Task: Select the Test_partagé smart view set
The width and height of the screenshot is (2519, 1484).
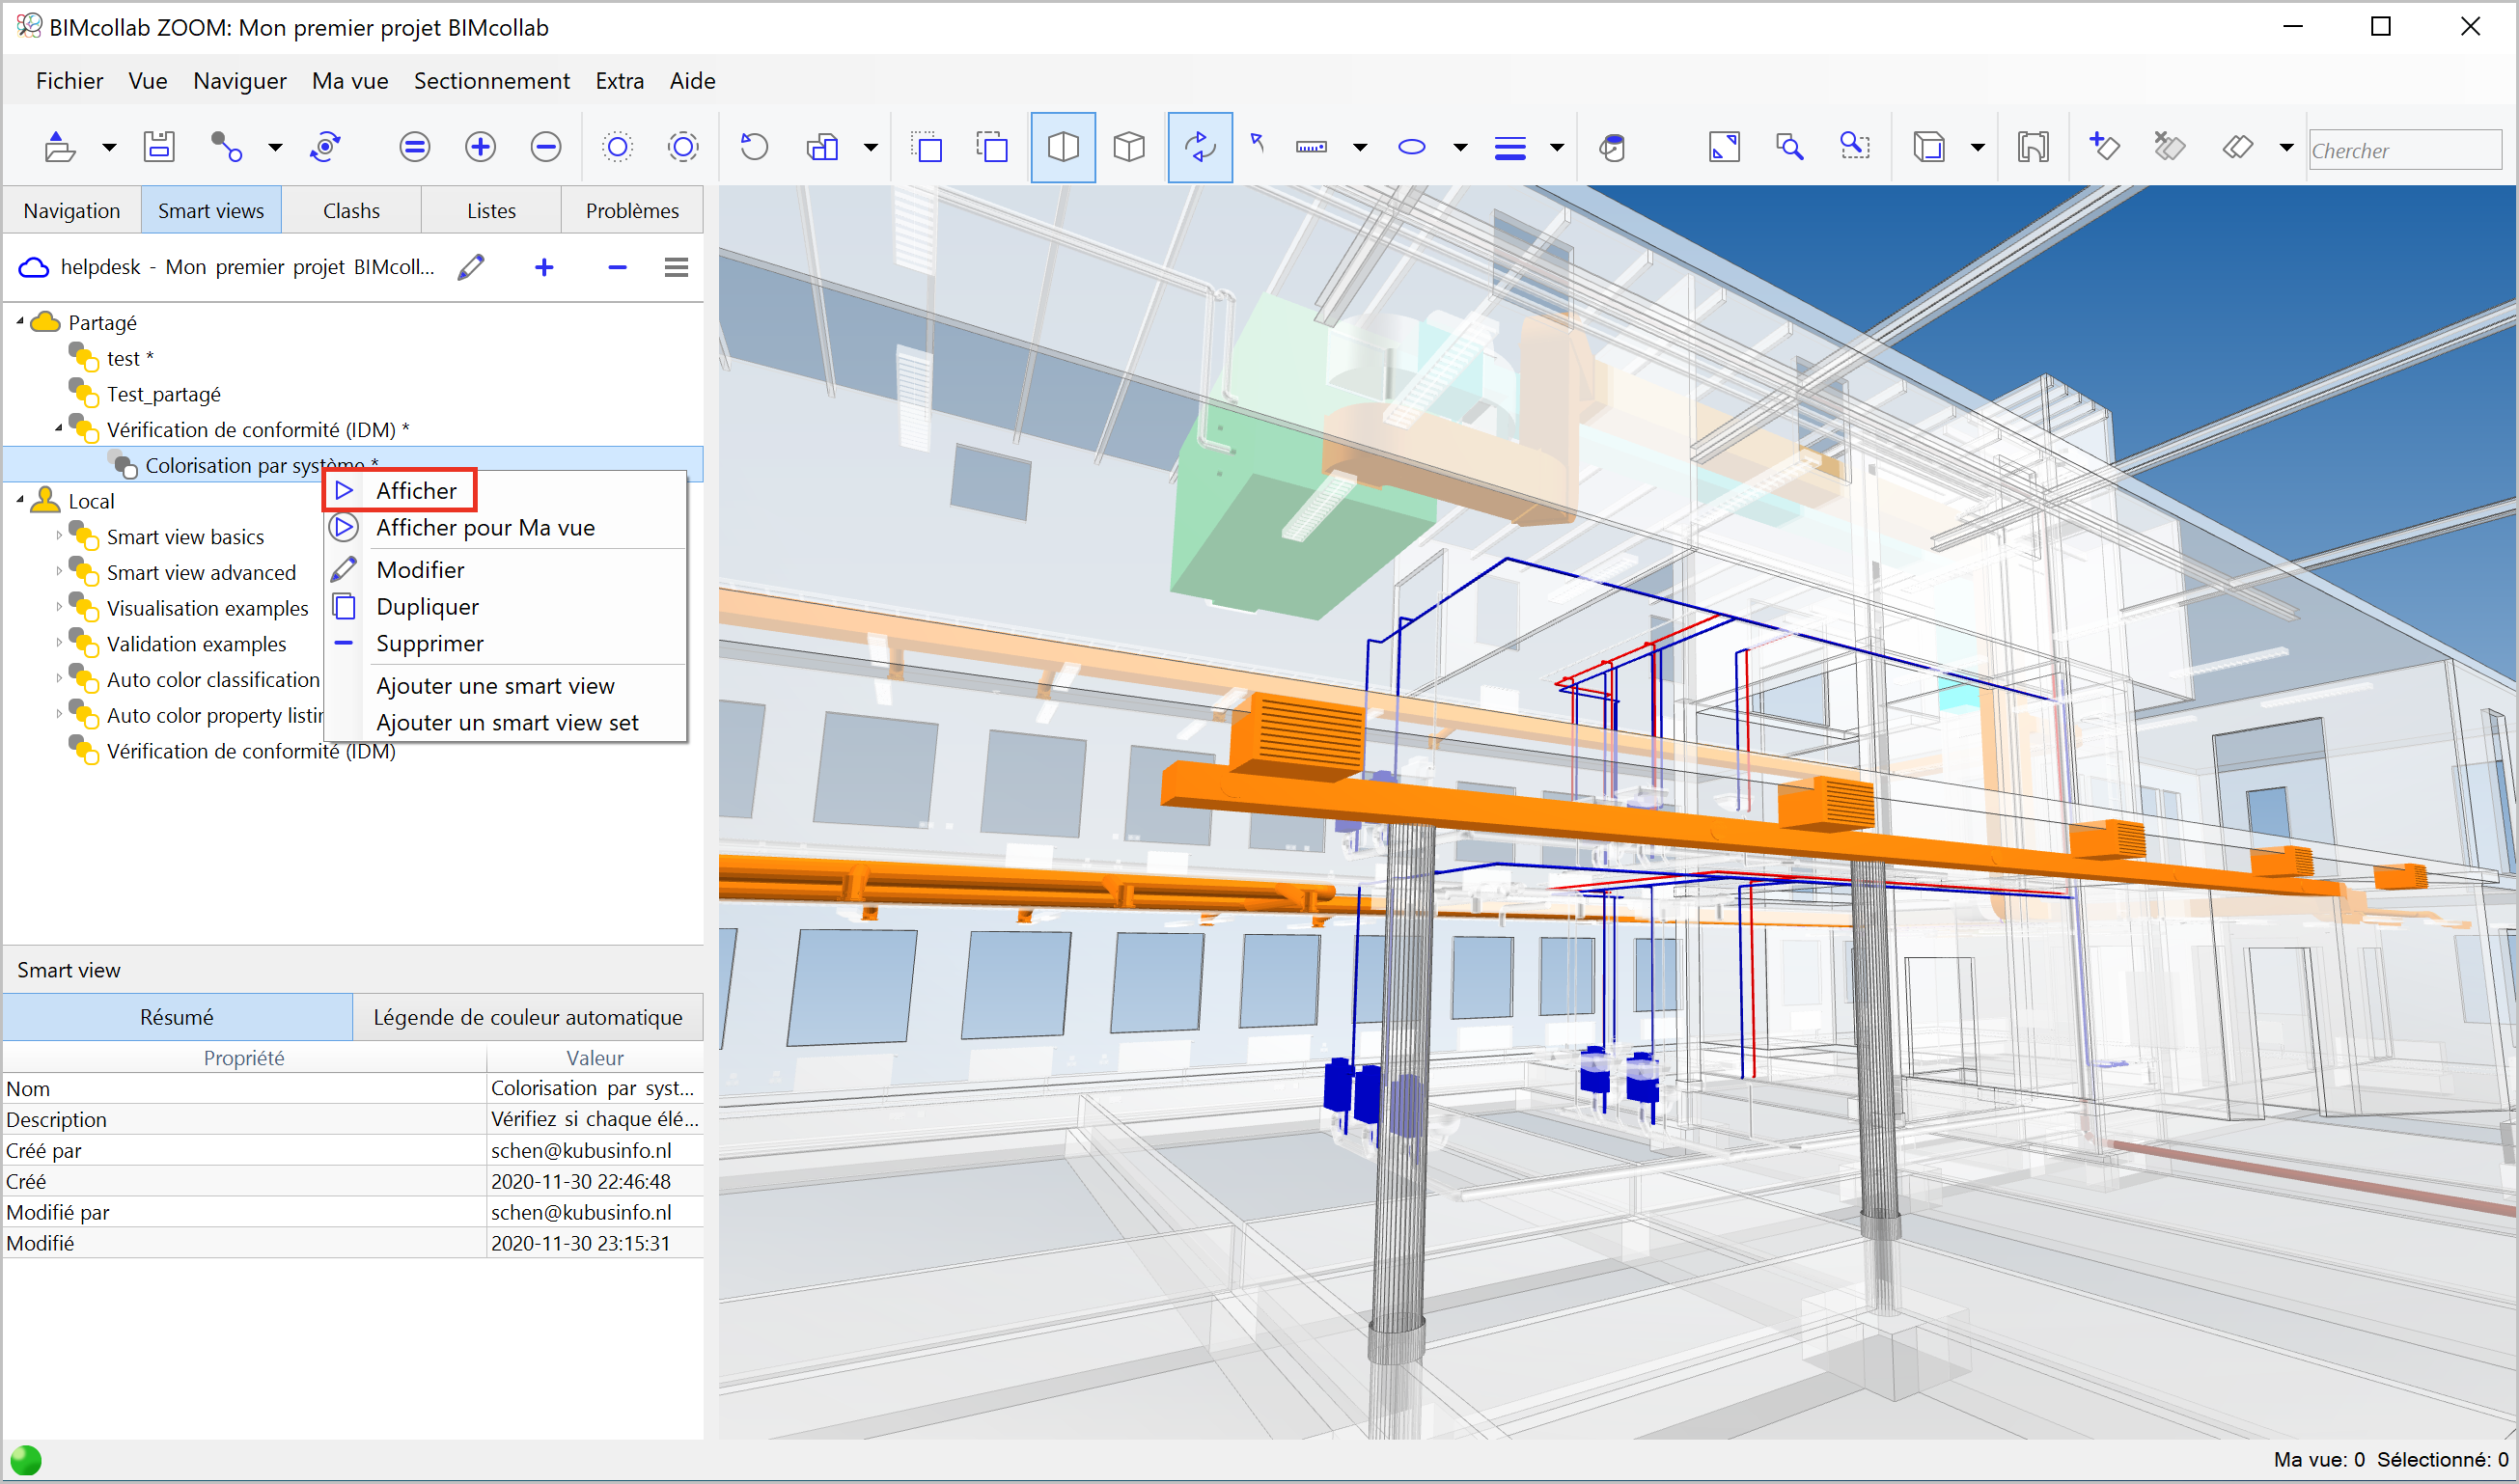Action: (163, 394)
